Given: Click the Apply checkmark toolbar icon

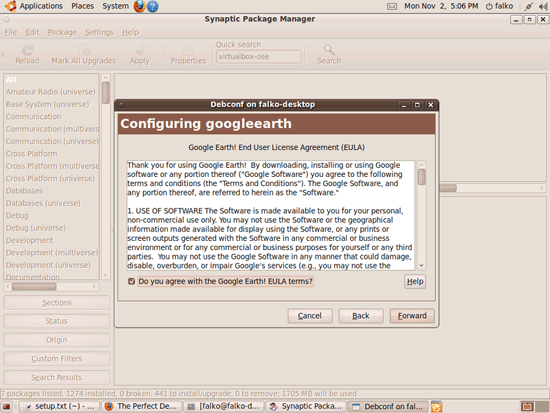Looking at the screenshot, I should click(141, 50).
